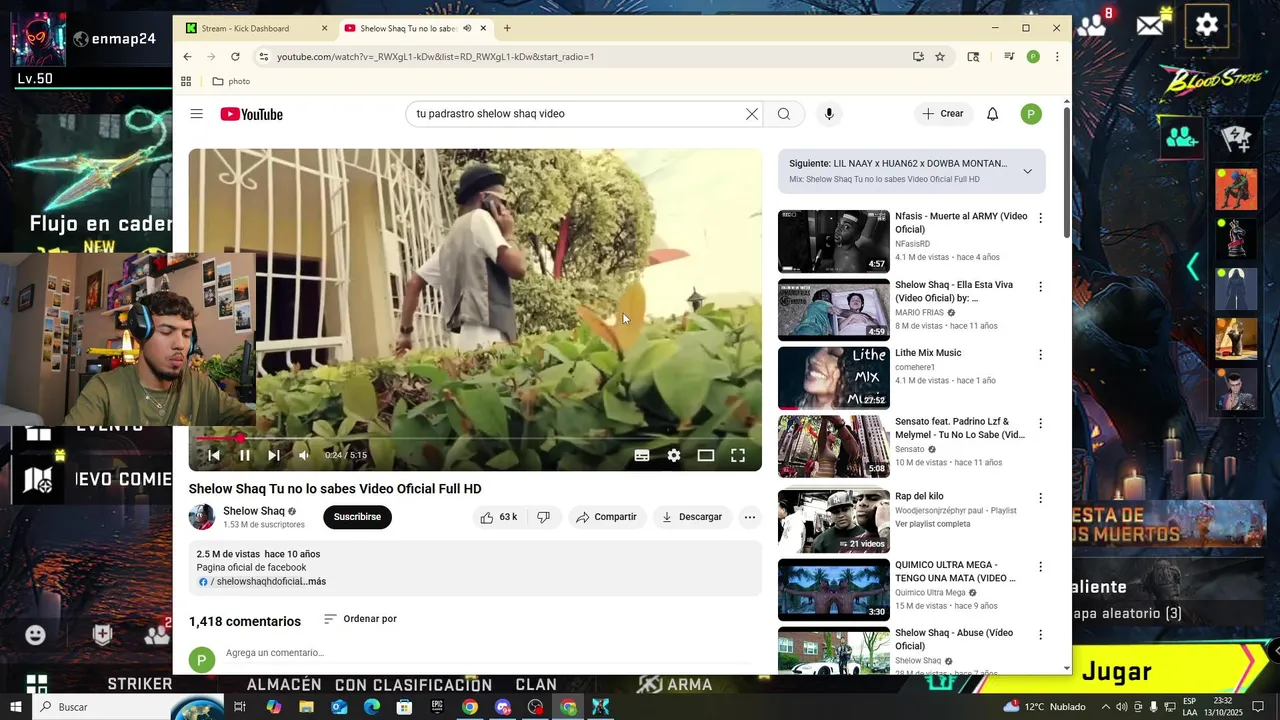Mute the YouTube tab via speaker icon
Viewport: 1280px width, 720px height.
point(467,28)
